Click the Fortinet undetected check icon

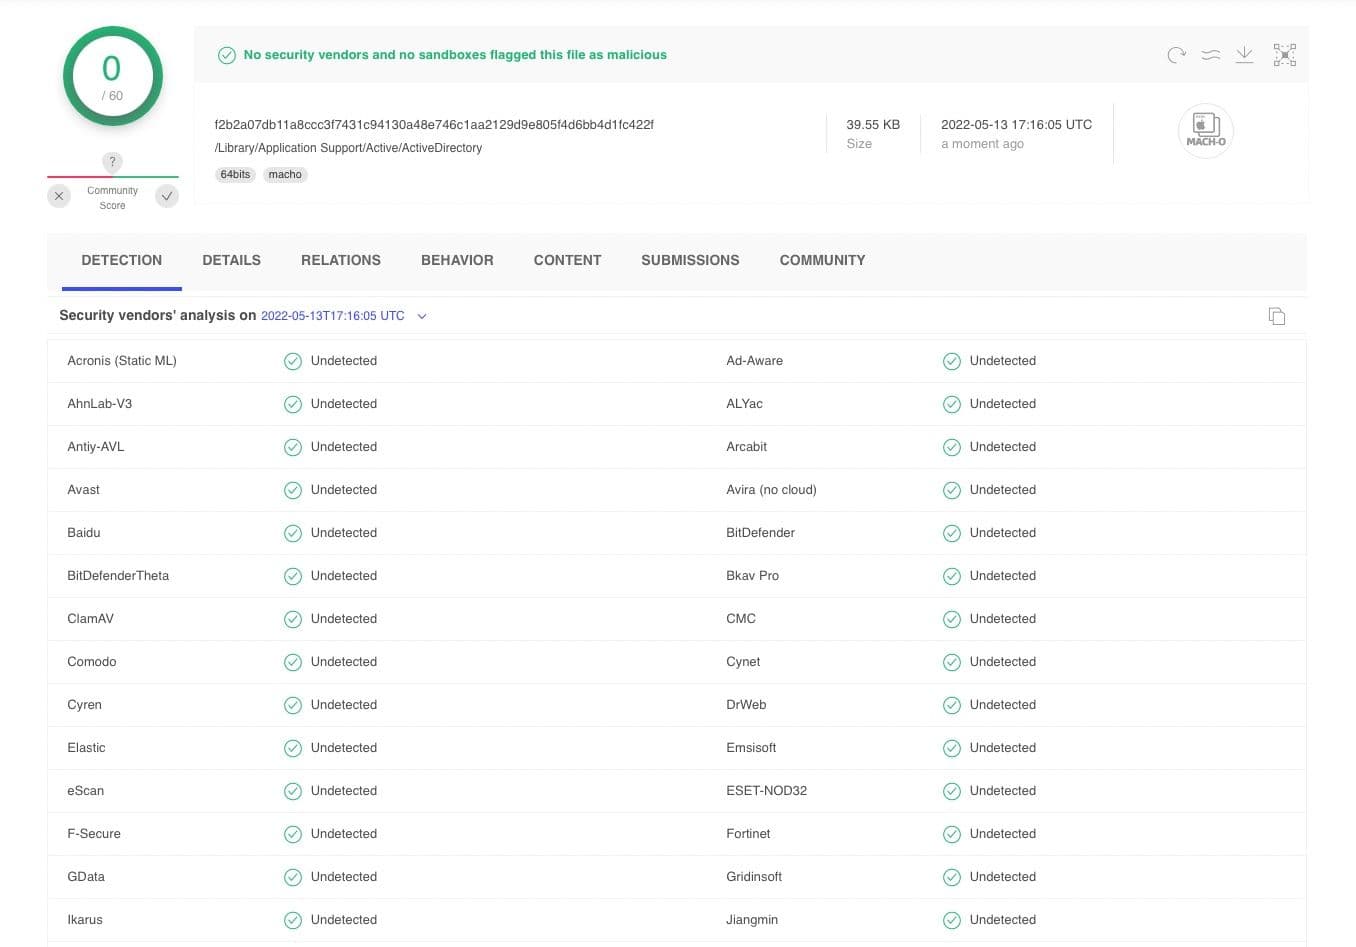click(952, 834)
